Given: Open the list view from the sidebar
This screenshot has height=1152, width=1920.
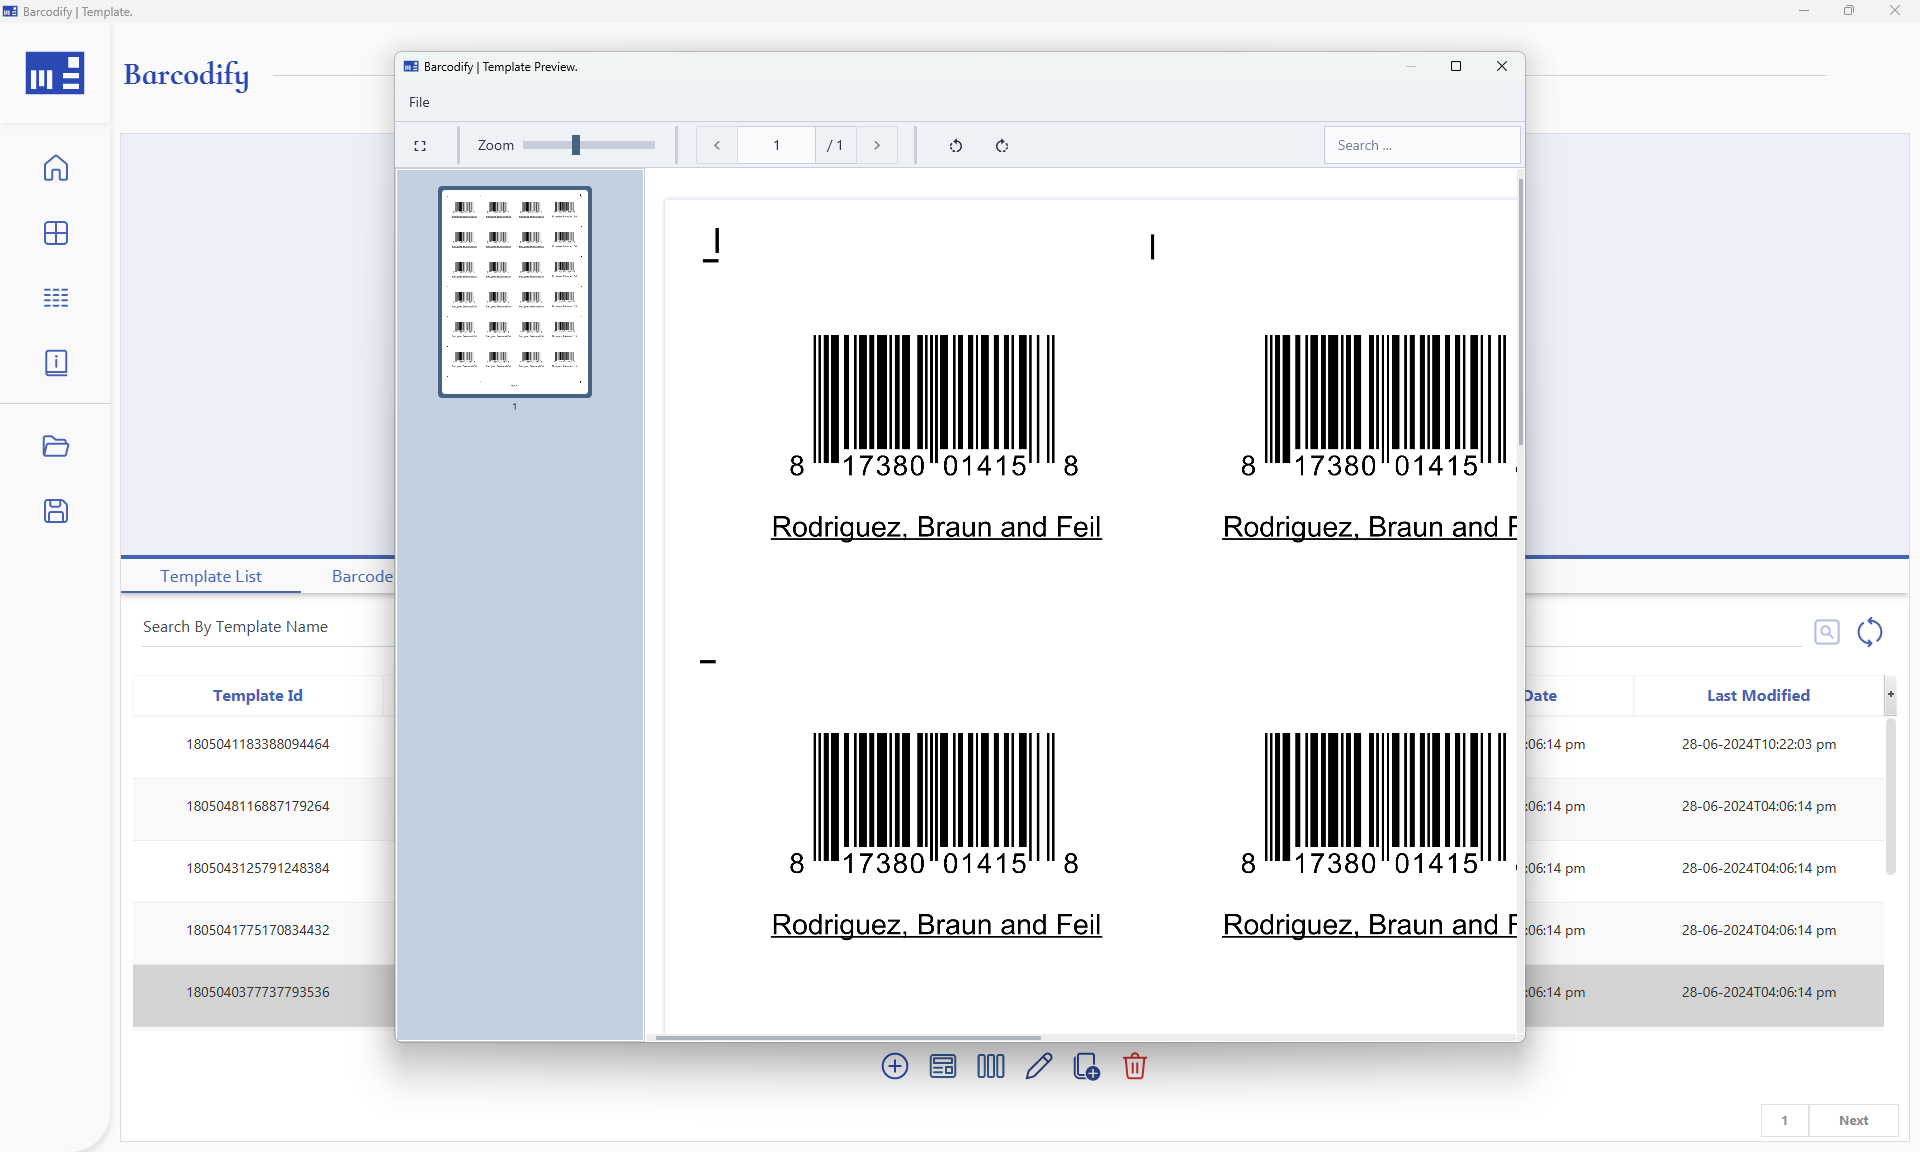Looking at the screenshot, I should click(56, 297).
